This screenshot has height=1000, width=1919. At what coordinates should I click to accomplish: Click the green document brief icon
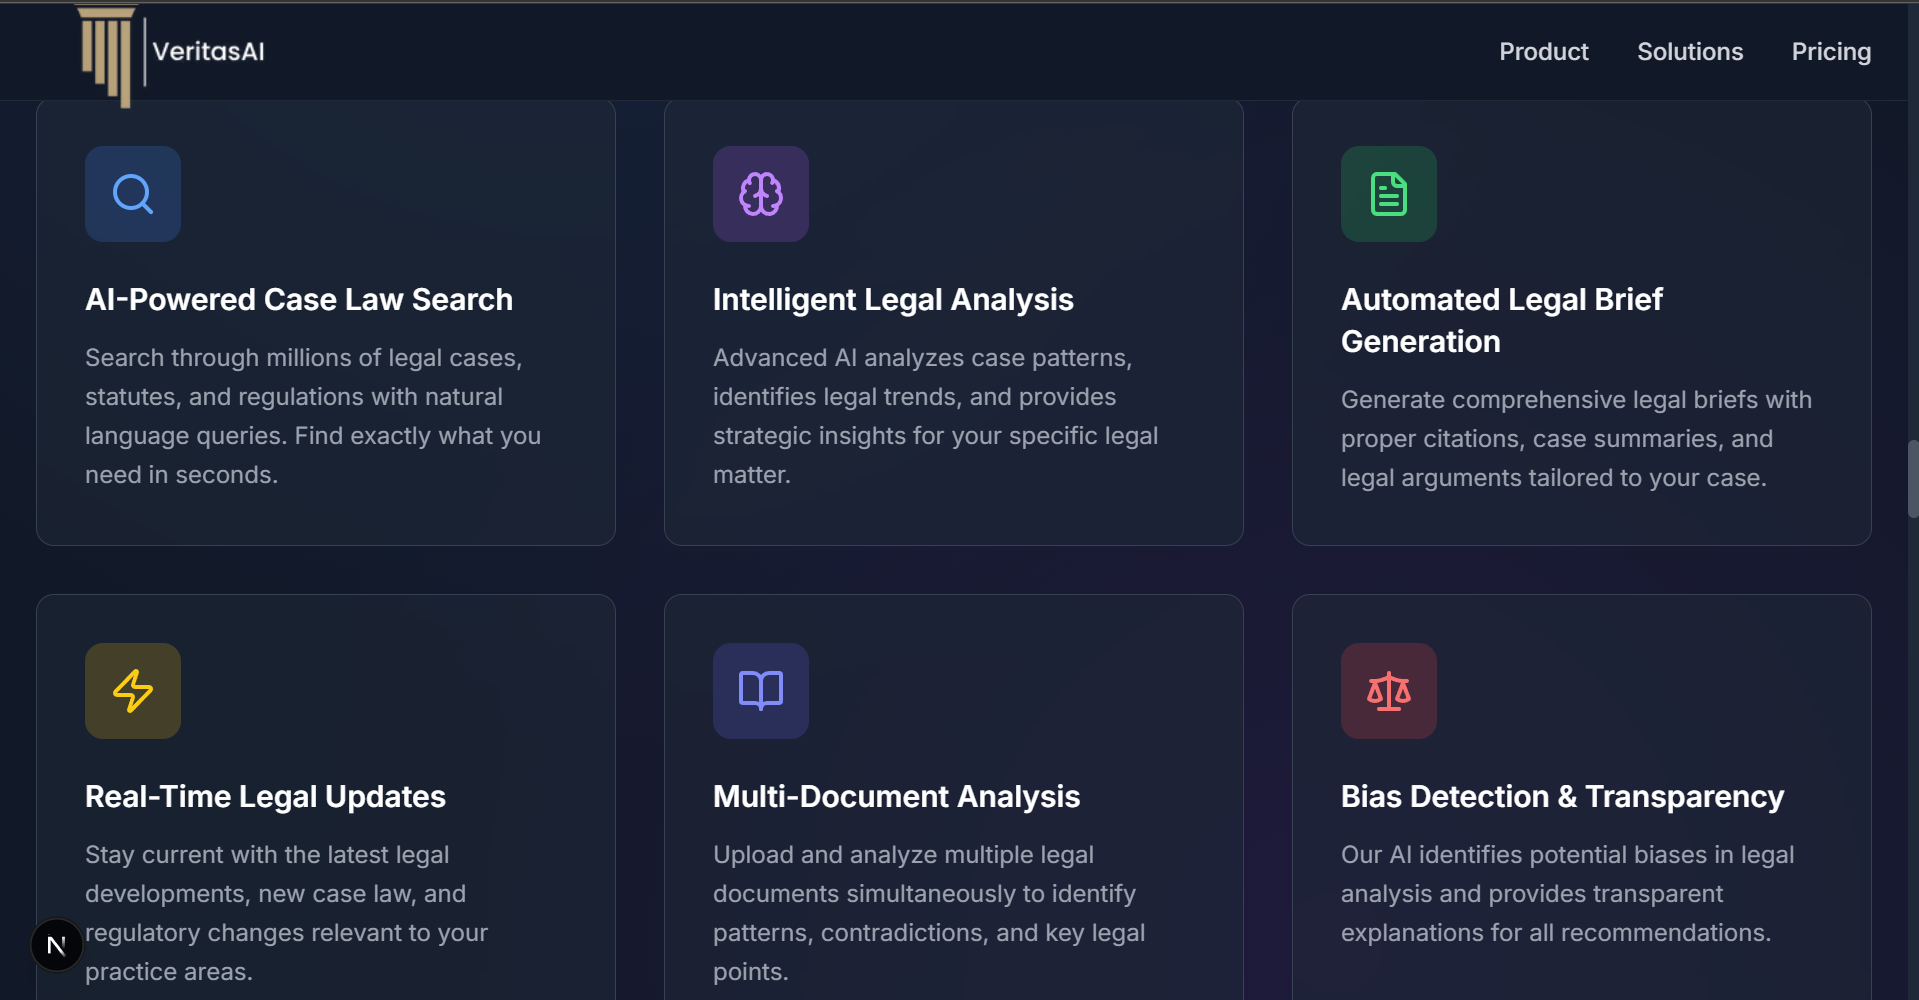1389,194
